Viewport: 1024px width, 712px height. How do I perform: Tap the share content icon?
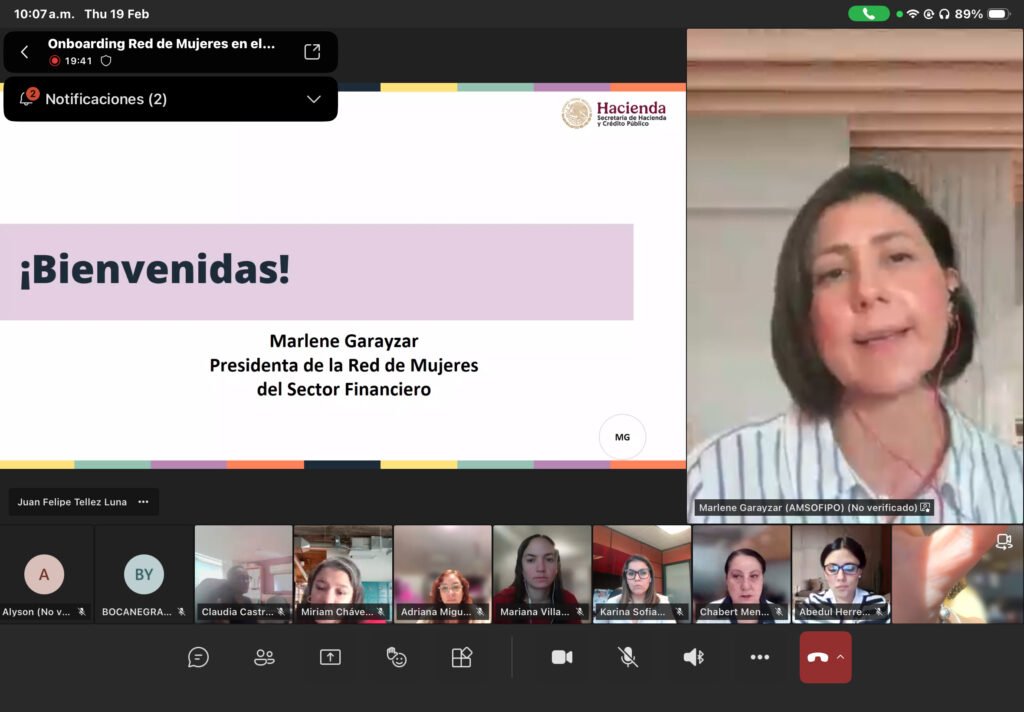[330, 657]
